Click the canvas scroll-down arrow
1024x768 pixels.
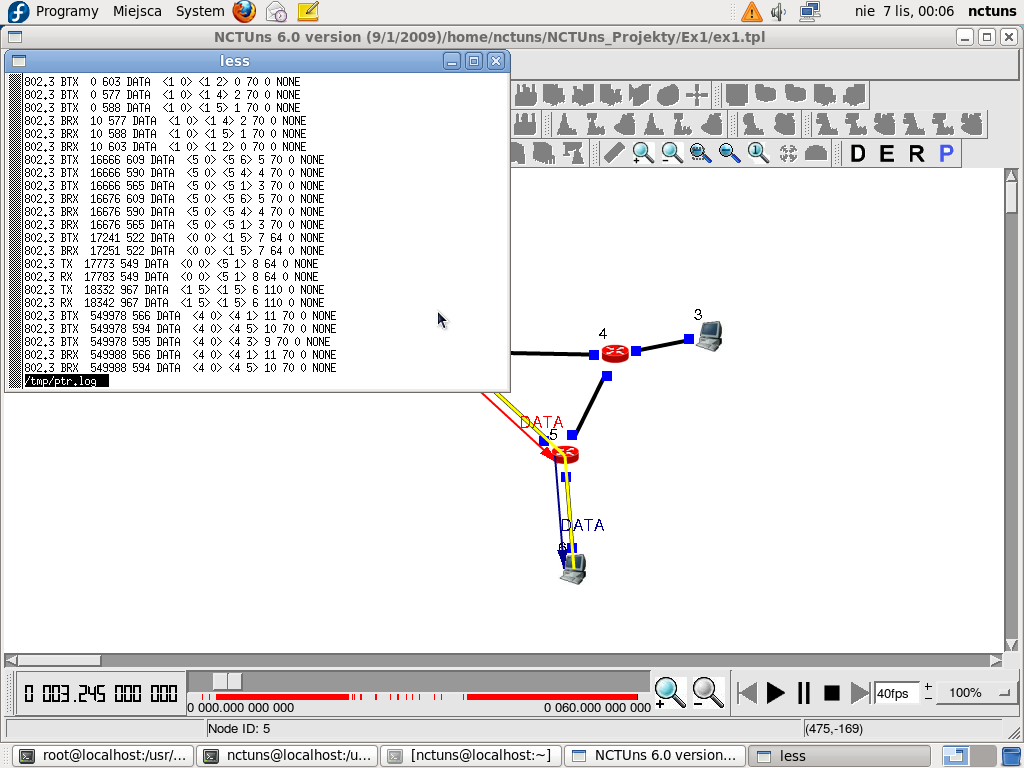[x=1011, y=645]
